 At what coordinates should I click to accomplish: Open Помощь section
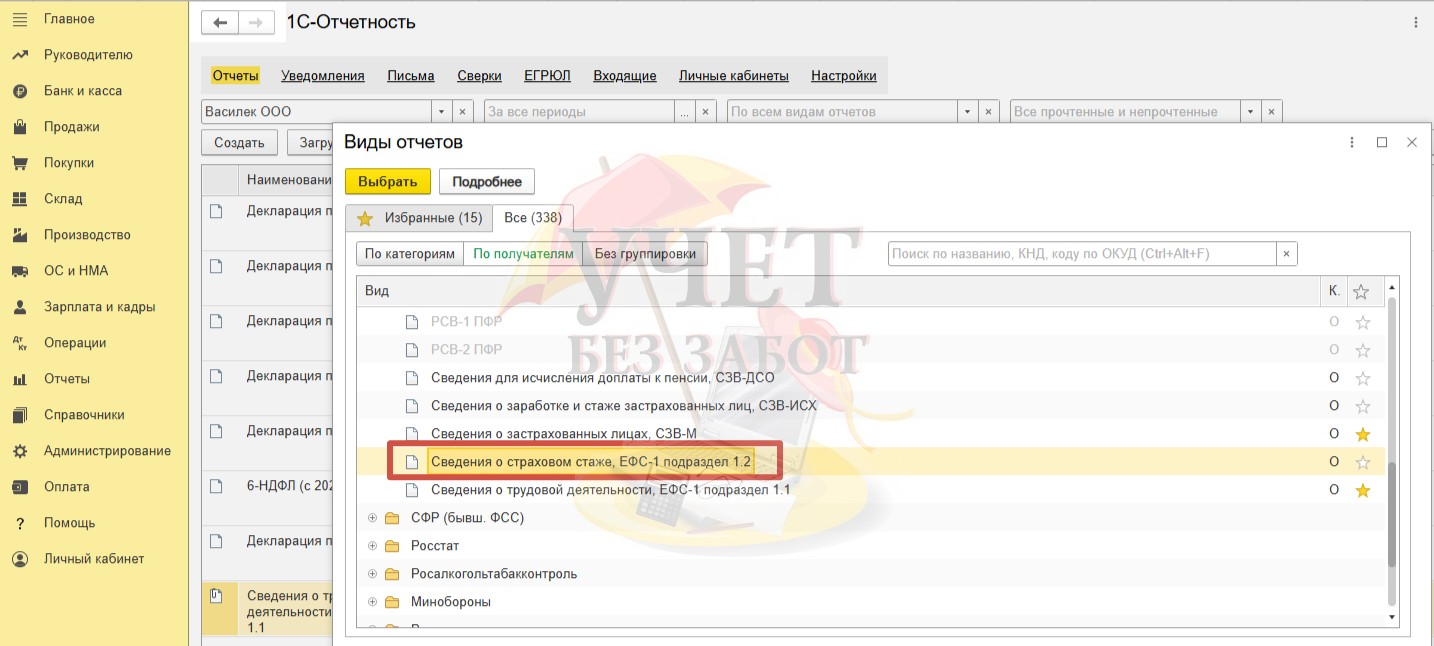pos(70,523)
